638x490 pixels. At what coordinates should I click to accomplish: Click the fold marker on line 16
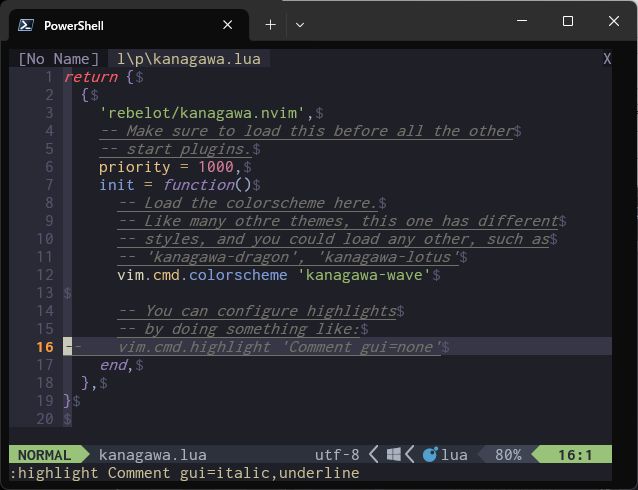point(69,347)
